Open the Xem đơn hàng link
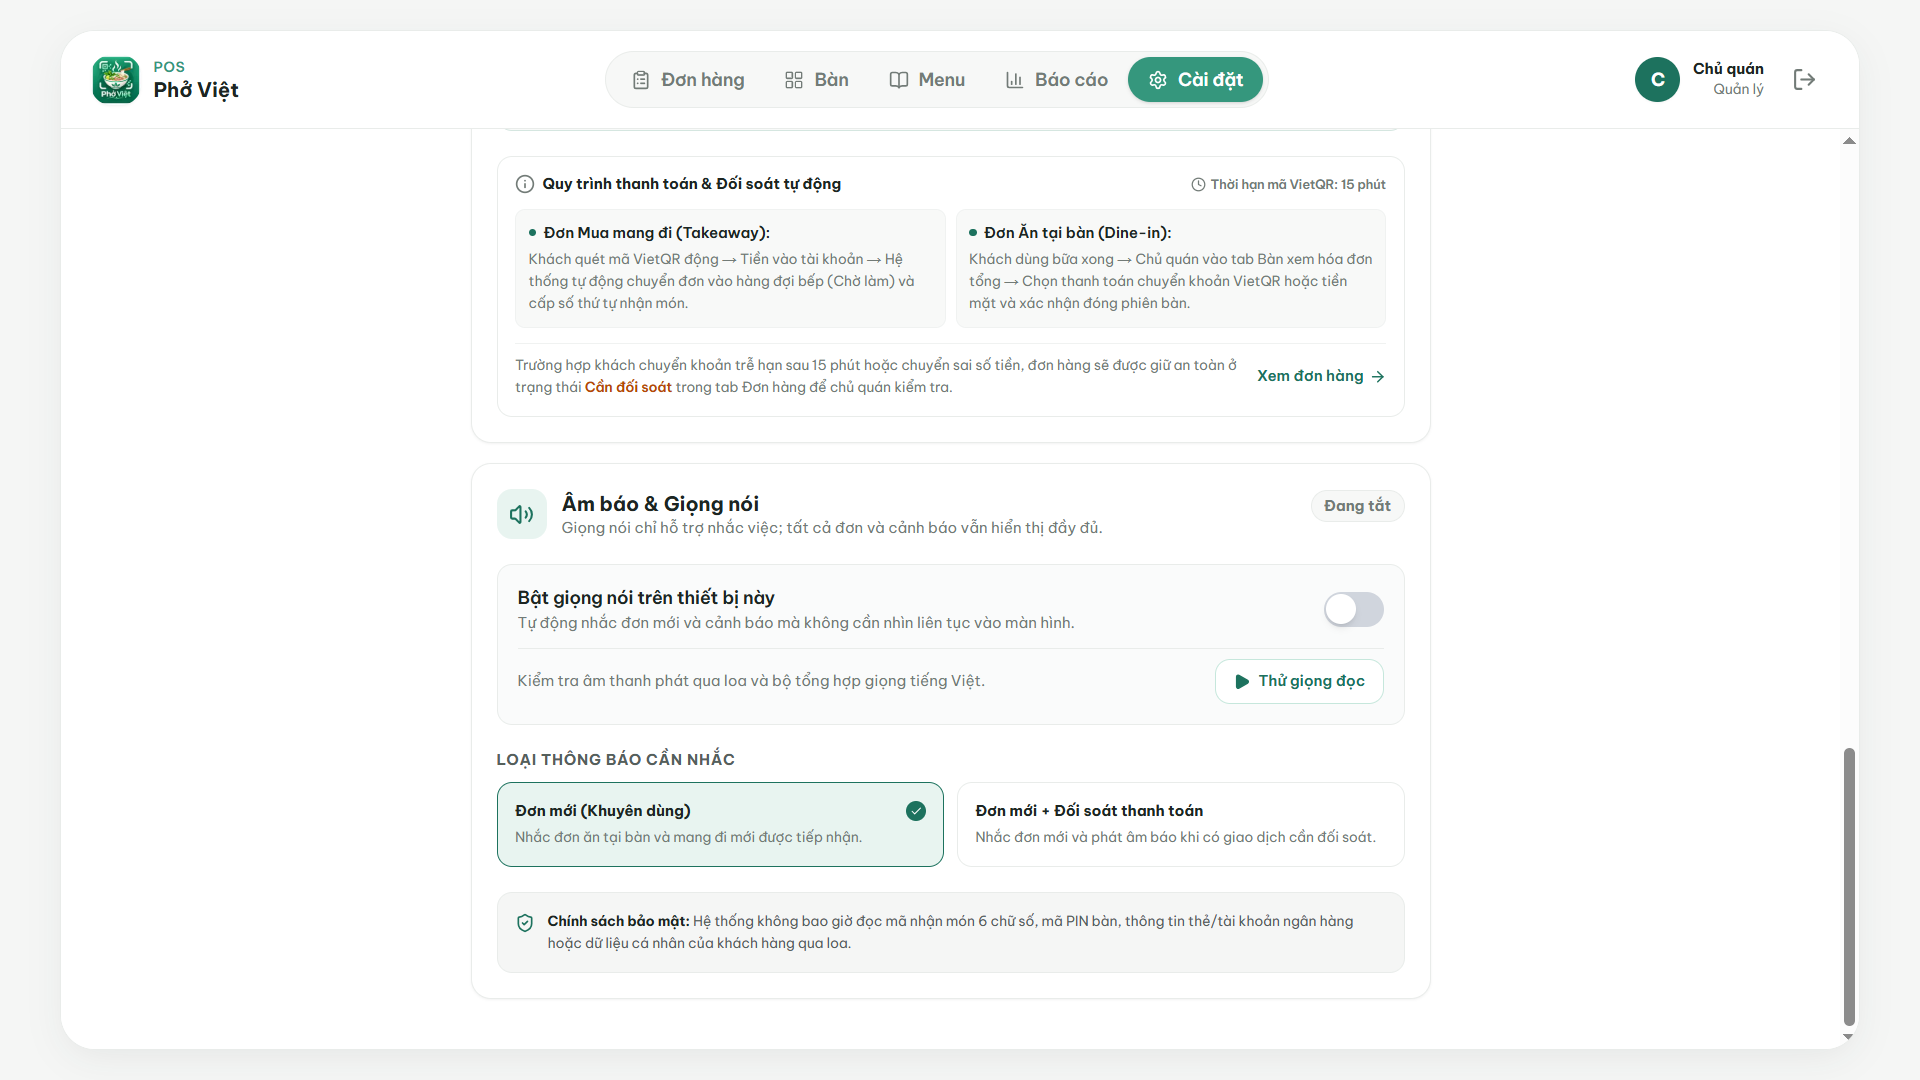This screenshot has width=1920, height=1080. (x=1321, y=376)
